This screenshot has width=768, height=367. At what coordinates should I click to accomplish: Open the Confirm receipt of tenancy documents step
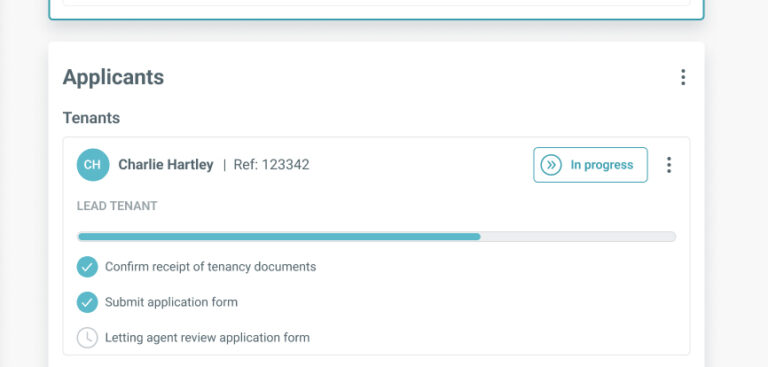pos(211,267)
